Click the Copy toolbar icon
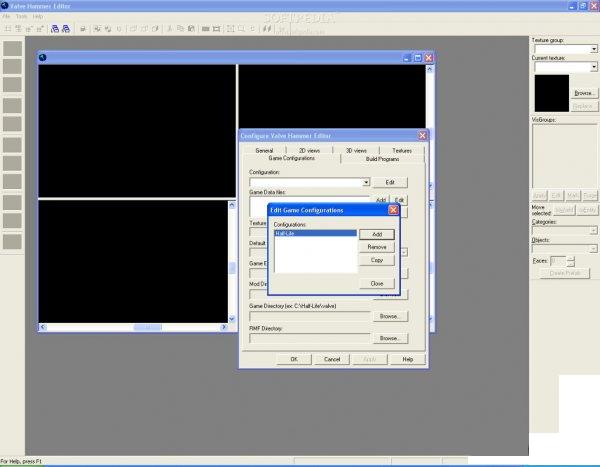Image resolution: width=600 pixels, height=467 pixels. (180, 29)
